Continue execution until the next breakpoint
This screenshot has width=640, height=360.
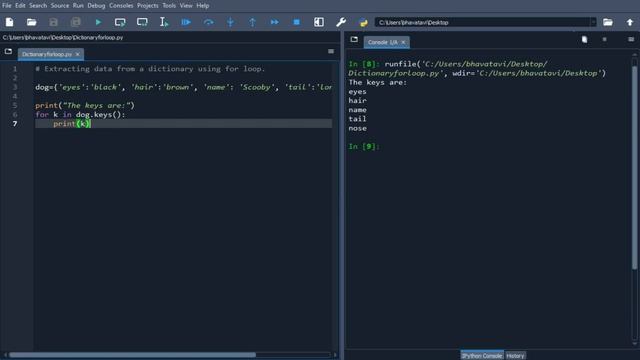coord(274,22)
